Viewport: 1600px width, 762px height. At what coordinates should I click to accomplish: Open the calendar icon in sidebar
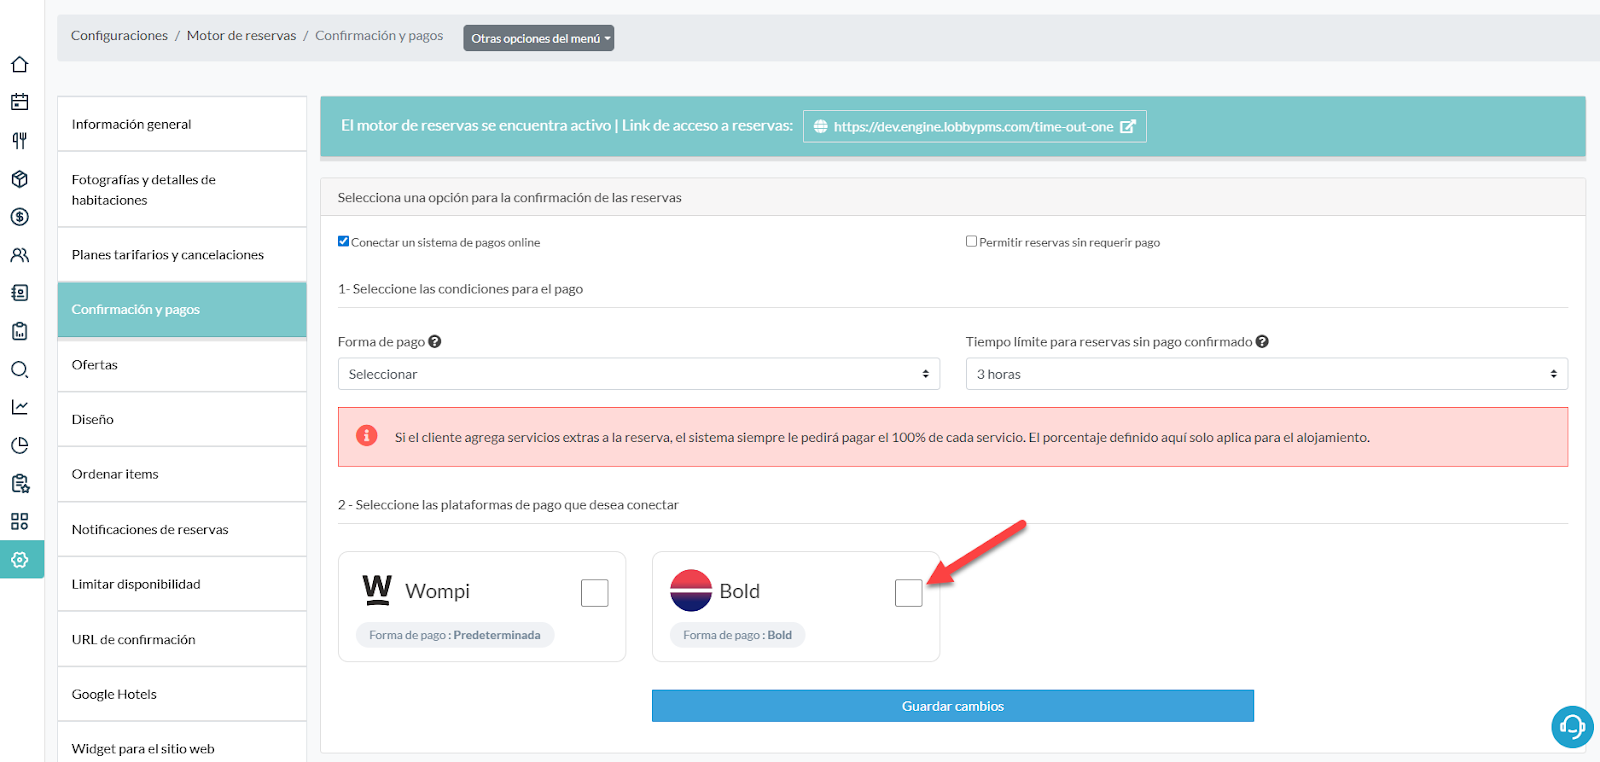(x=20, y=102)
